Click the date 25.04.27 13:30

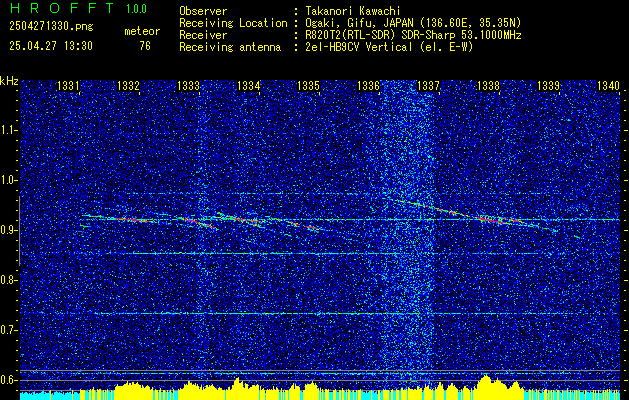point(51,46)
